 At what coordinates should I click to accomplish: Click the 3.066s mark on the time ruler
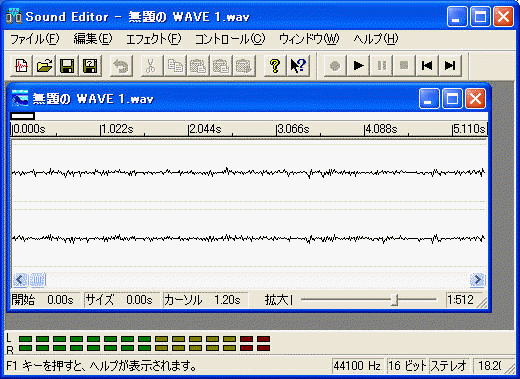point(293,129)
